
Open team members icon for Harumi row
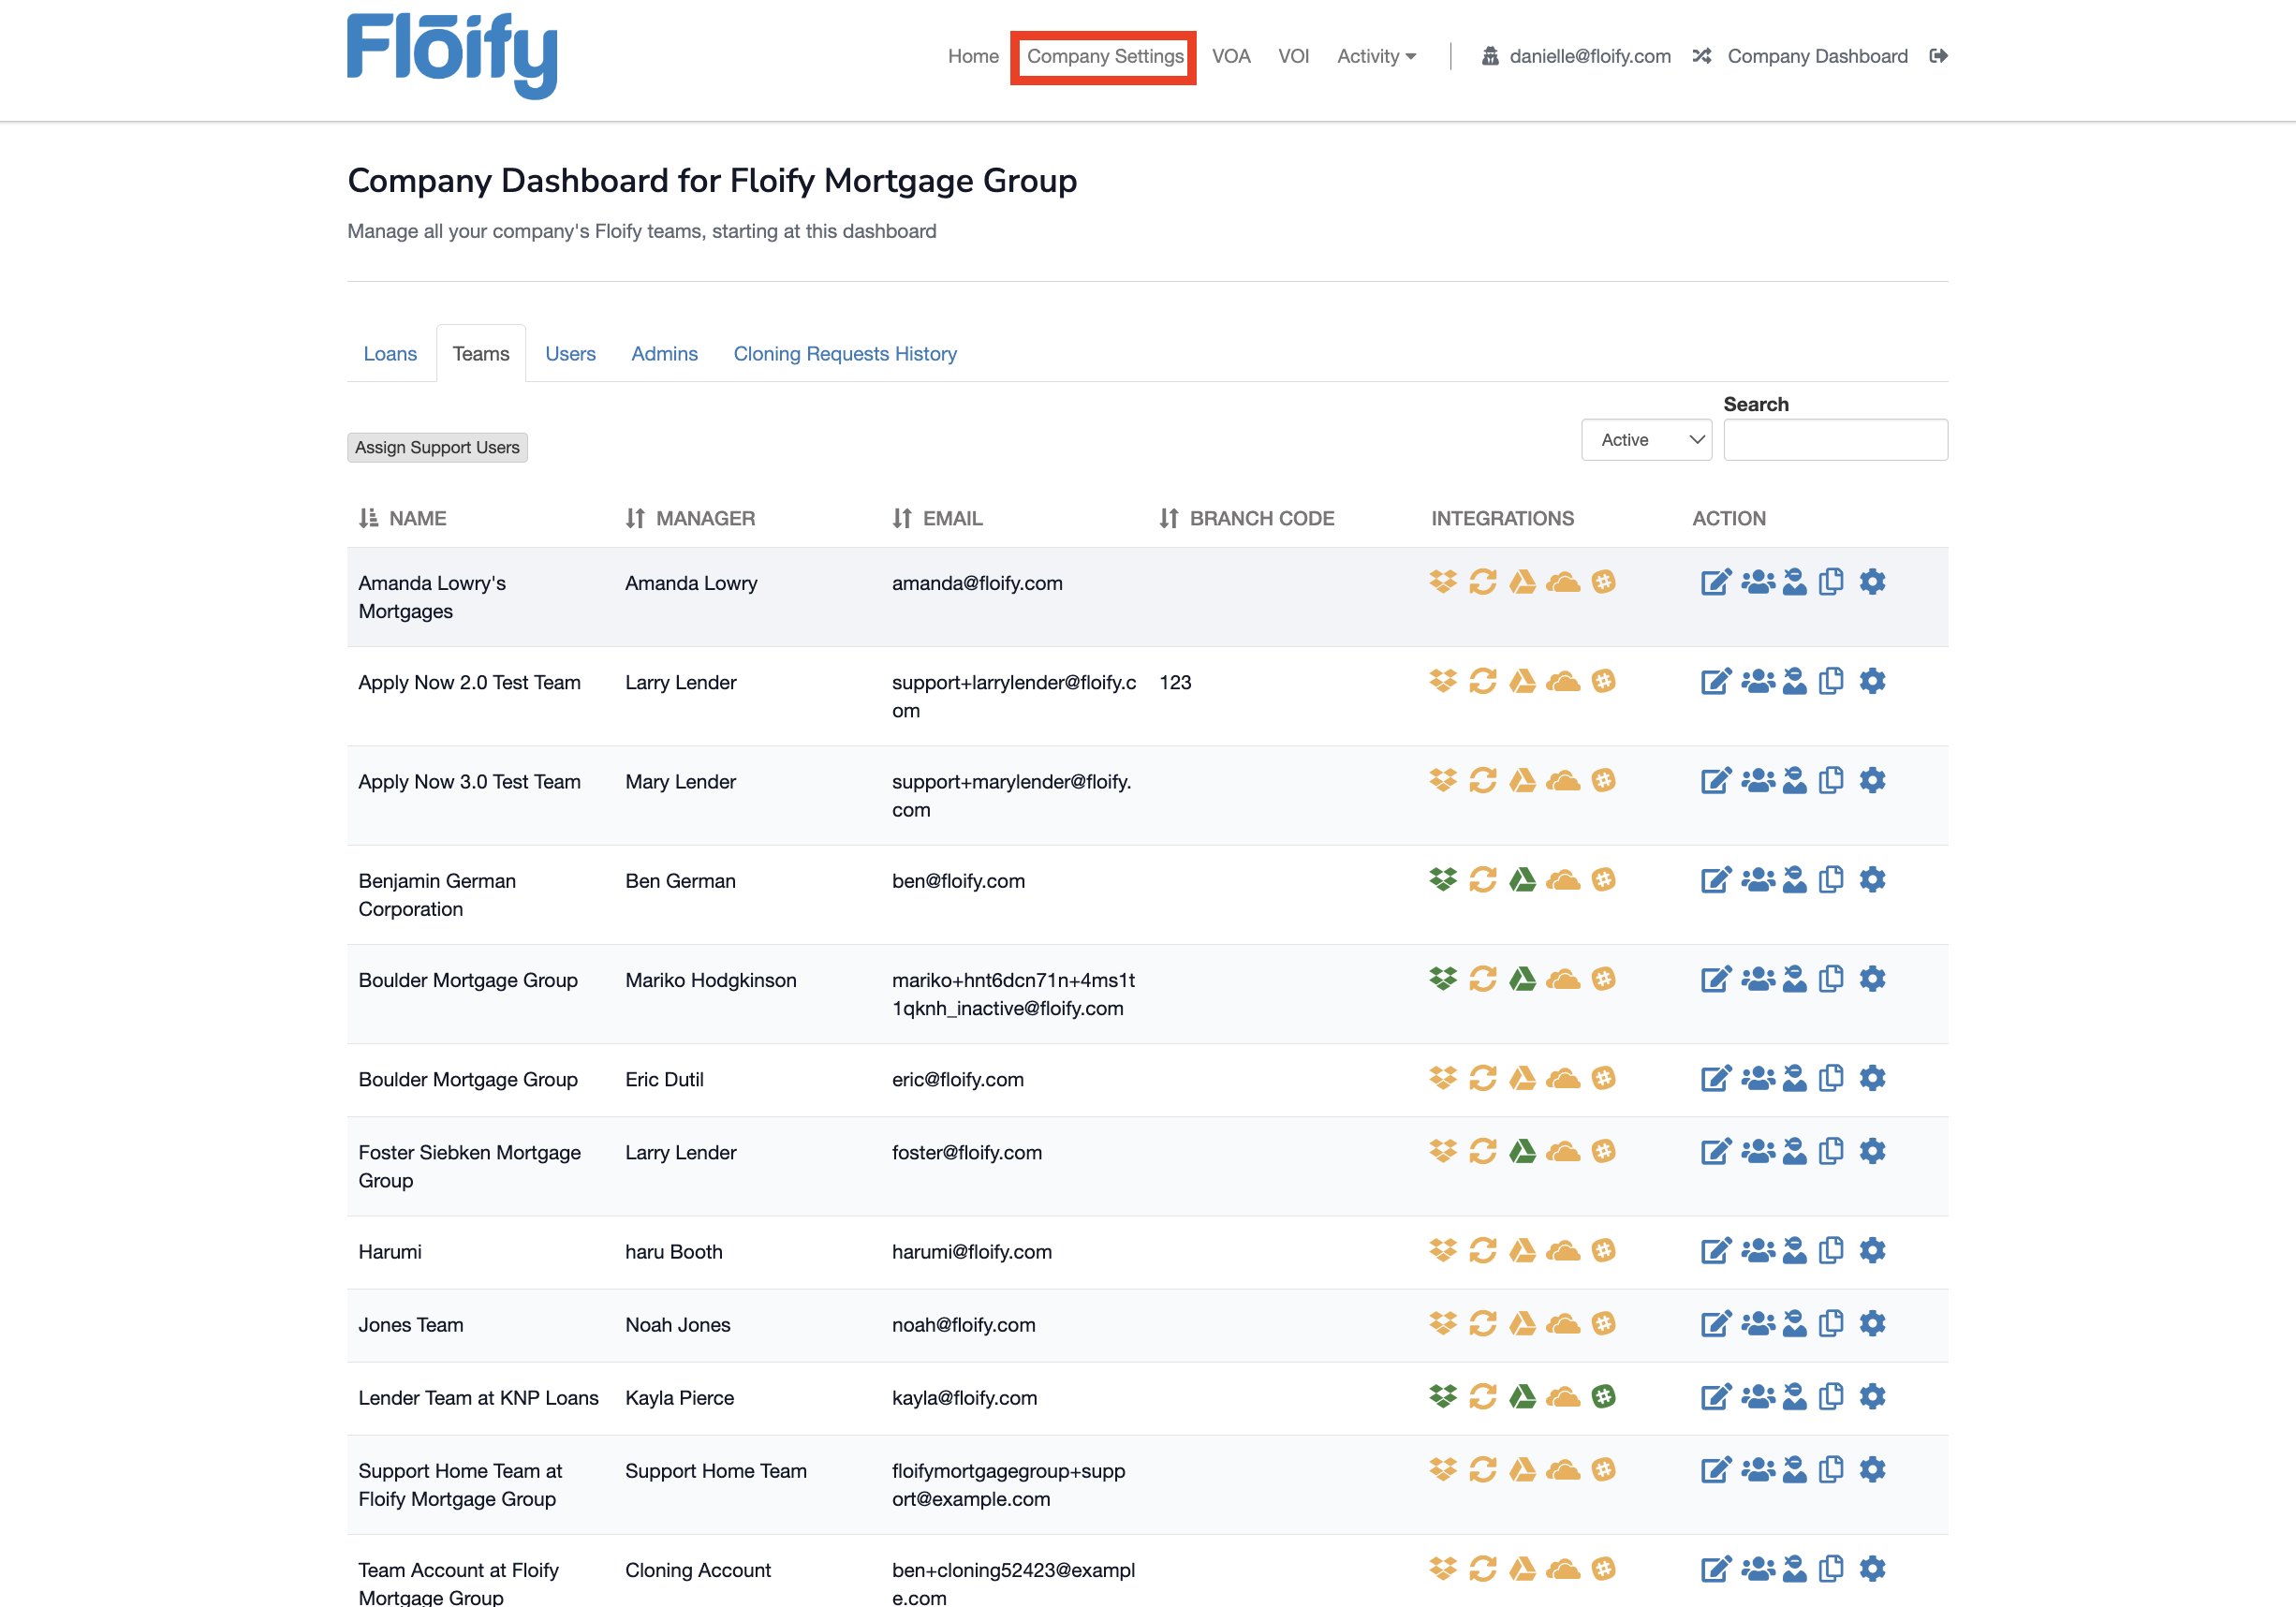click(1757, 1250)
